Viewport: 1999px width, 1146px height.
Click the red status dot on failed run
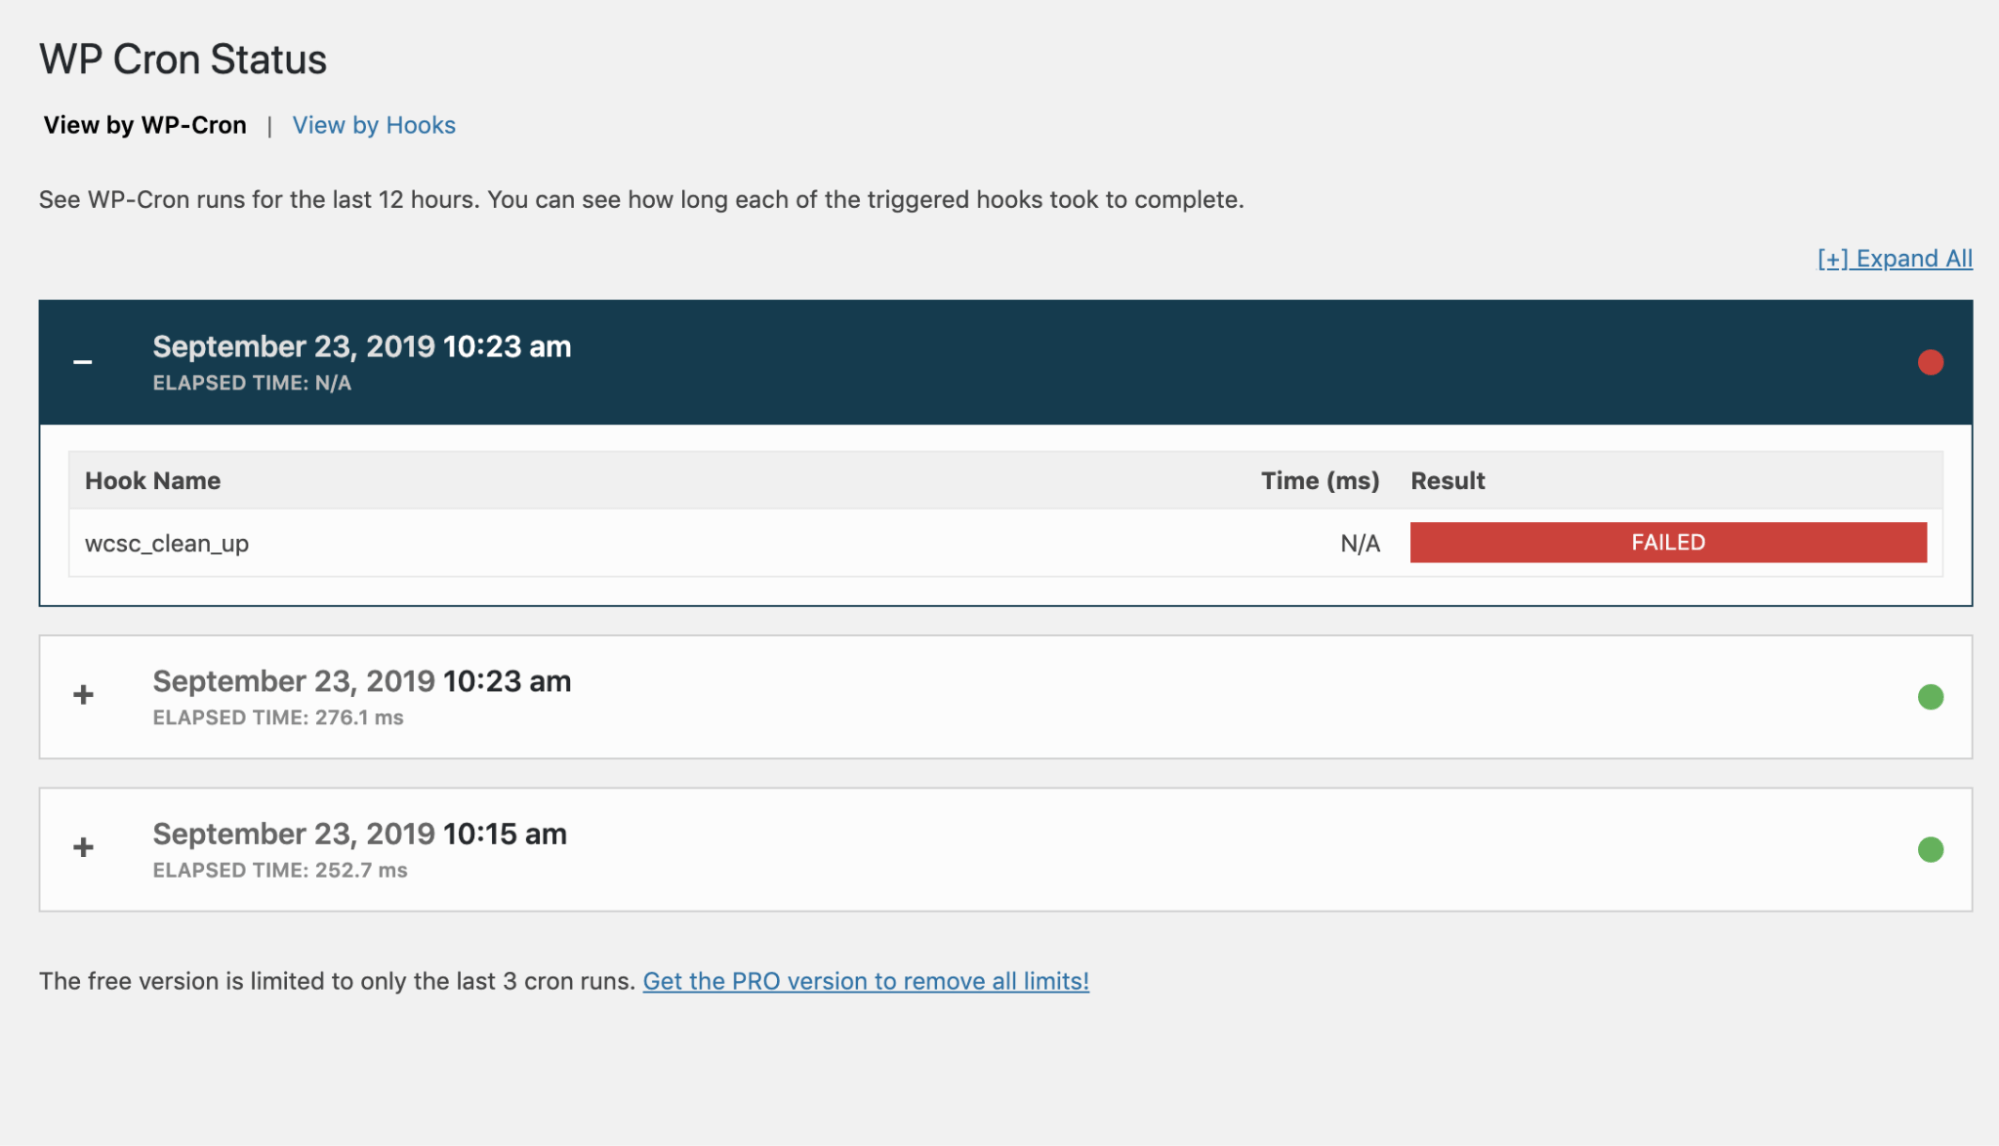(1930, 362)
